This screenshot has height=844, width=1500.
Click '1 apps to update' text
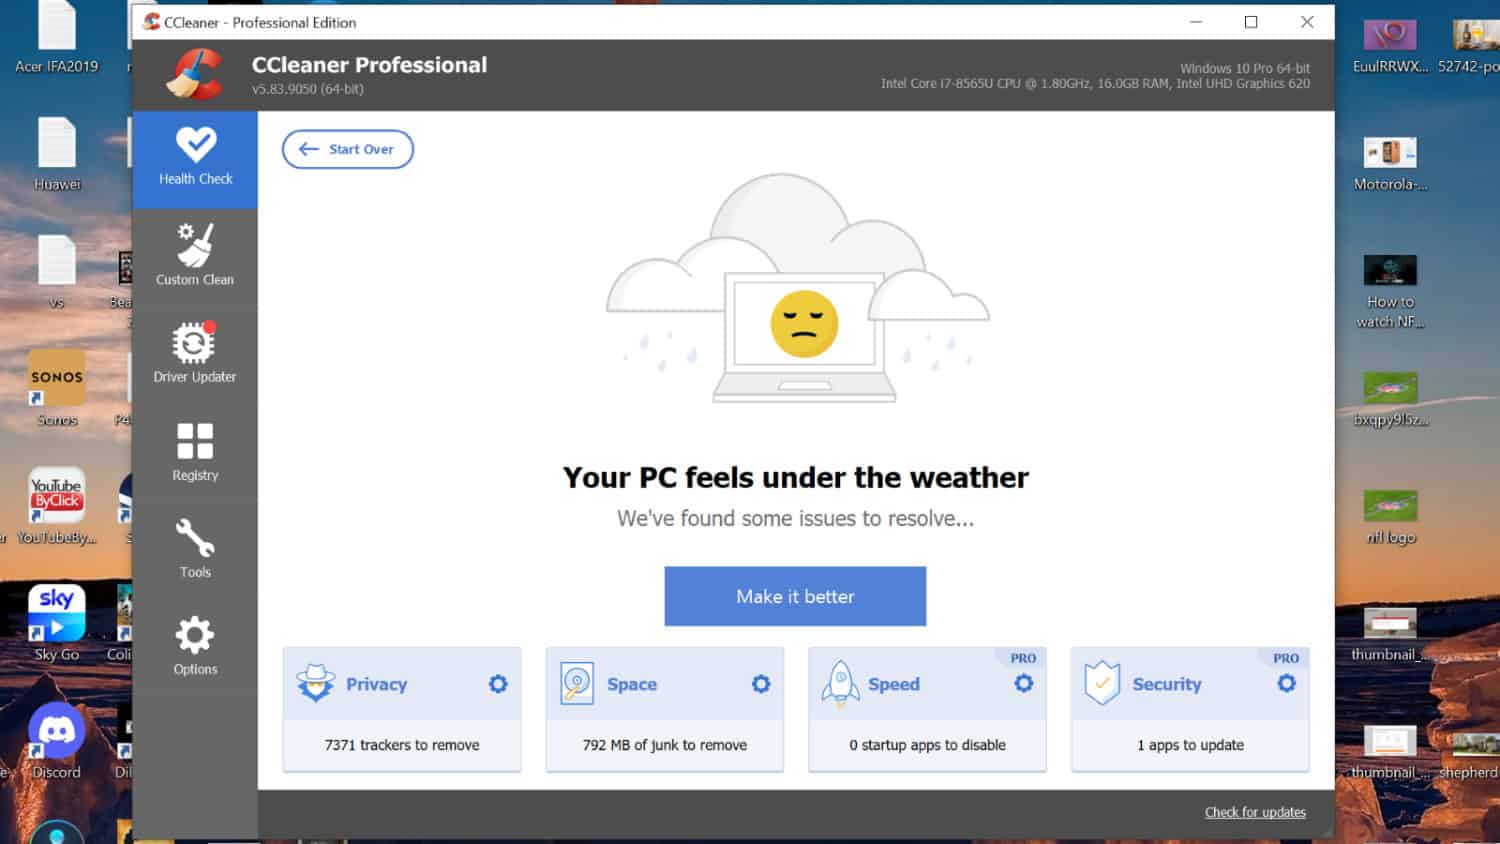pos(1190,745)
